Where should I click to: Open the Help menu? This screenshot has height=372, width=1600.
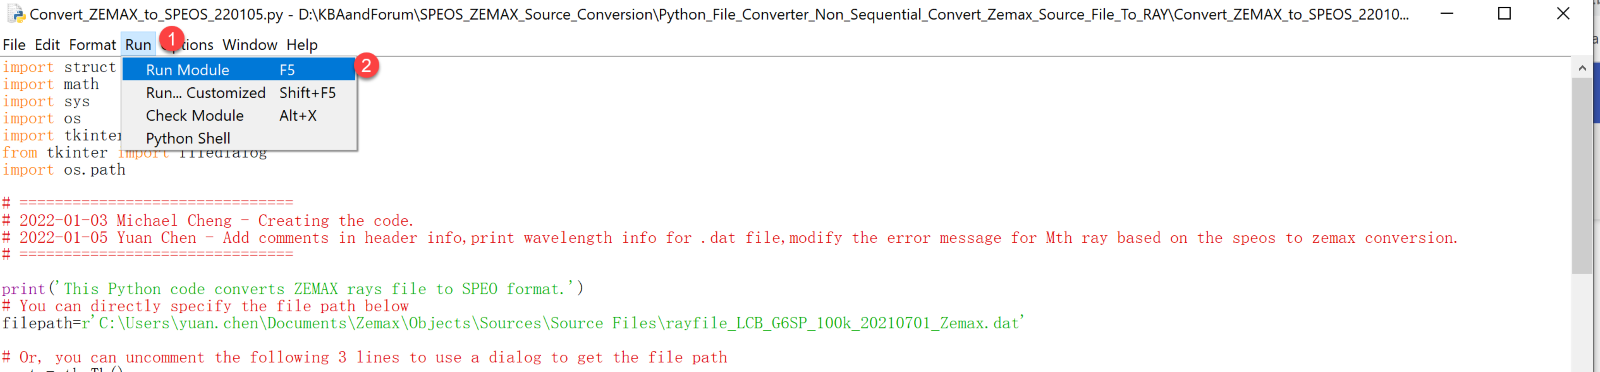(x=302, y=45)
